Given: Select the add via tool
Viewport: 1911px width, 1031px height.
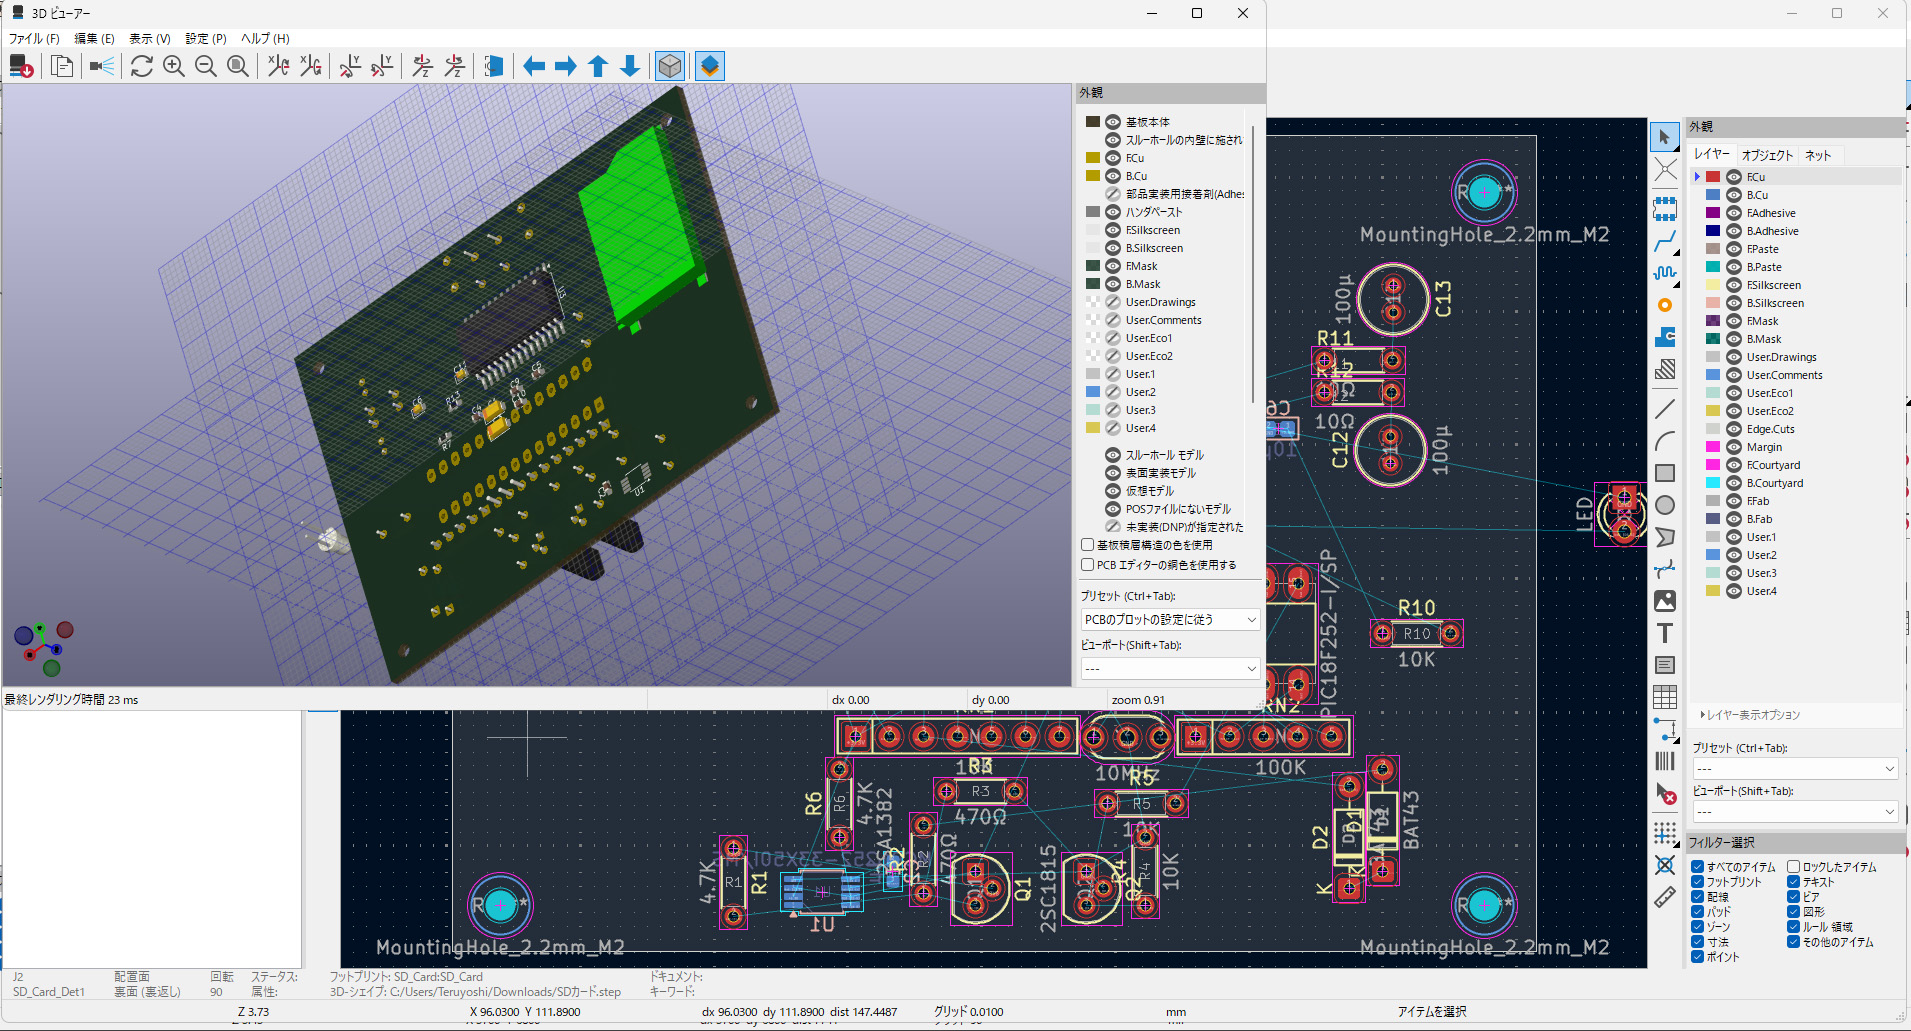Looking at the screenshot, I should pyautogui.click(x=1665, y=305).
